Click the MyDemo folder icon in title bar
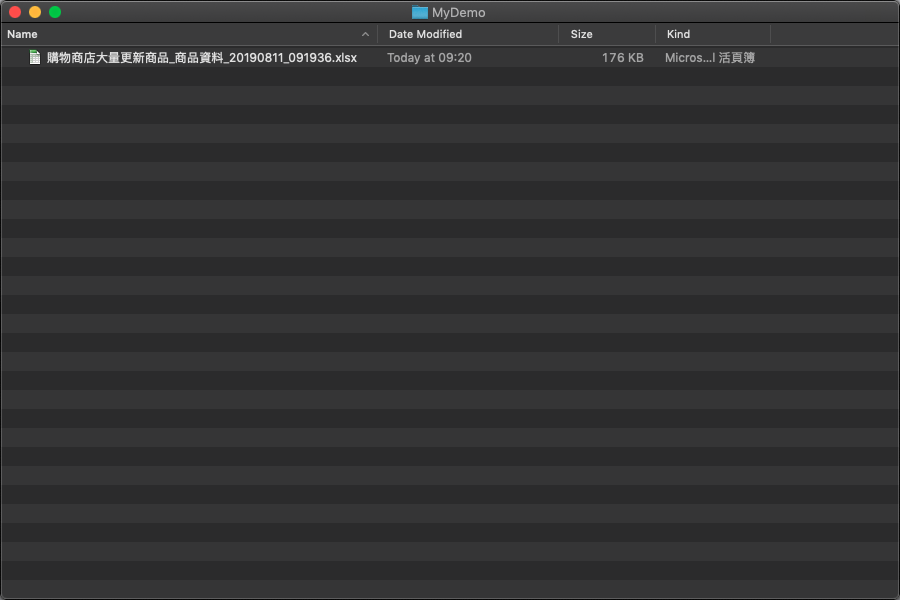This screenshot has width=900, height=600. [x=420, y=12]
